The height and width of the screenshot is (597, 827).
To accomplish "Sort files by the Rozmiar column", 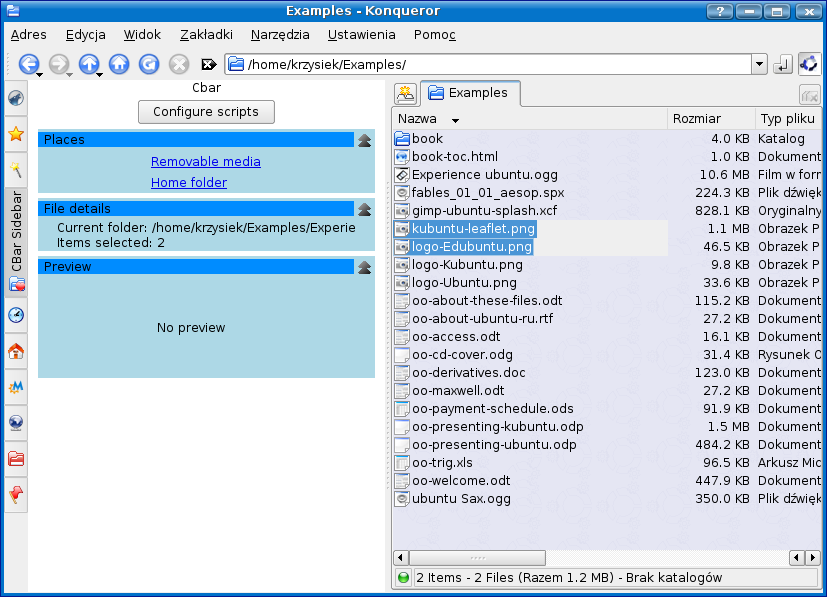I will point(697,119).
